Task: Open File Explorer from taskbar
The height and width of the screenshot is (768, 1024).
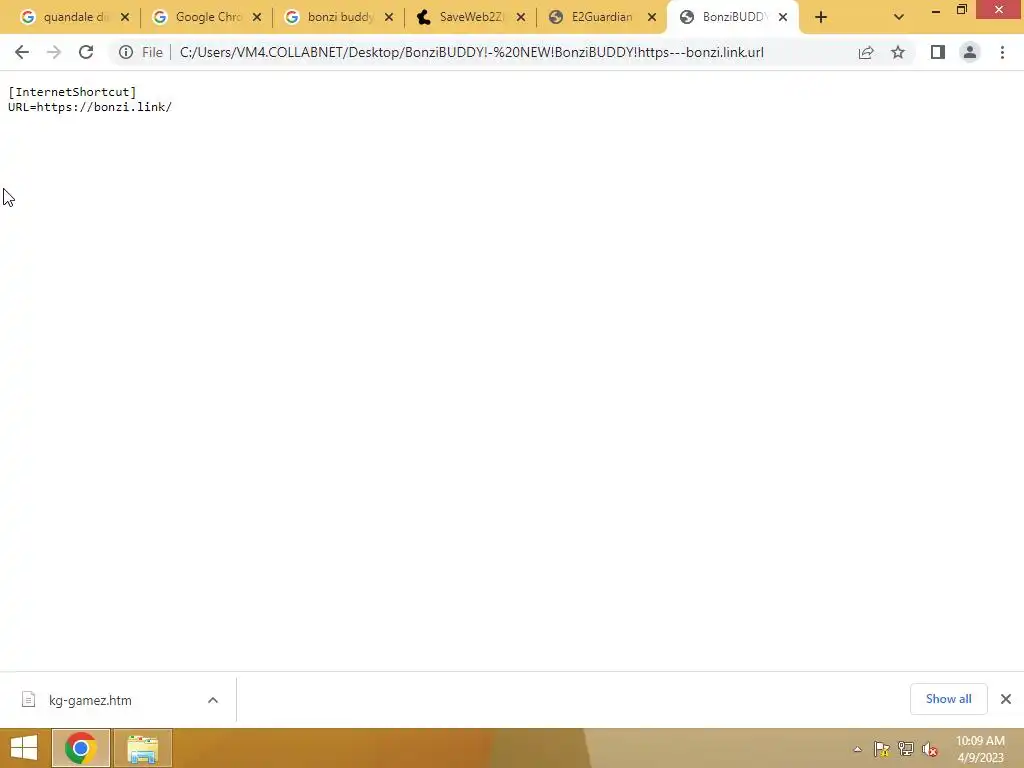Action: coord(143,748)
